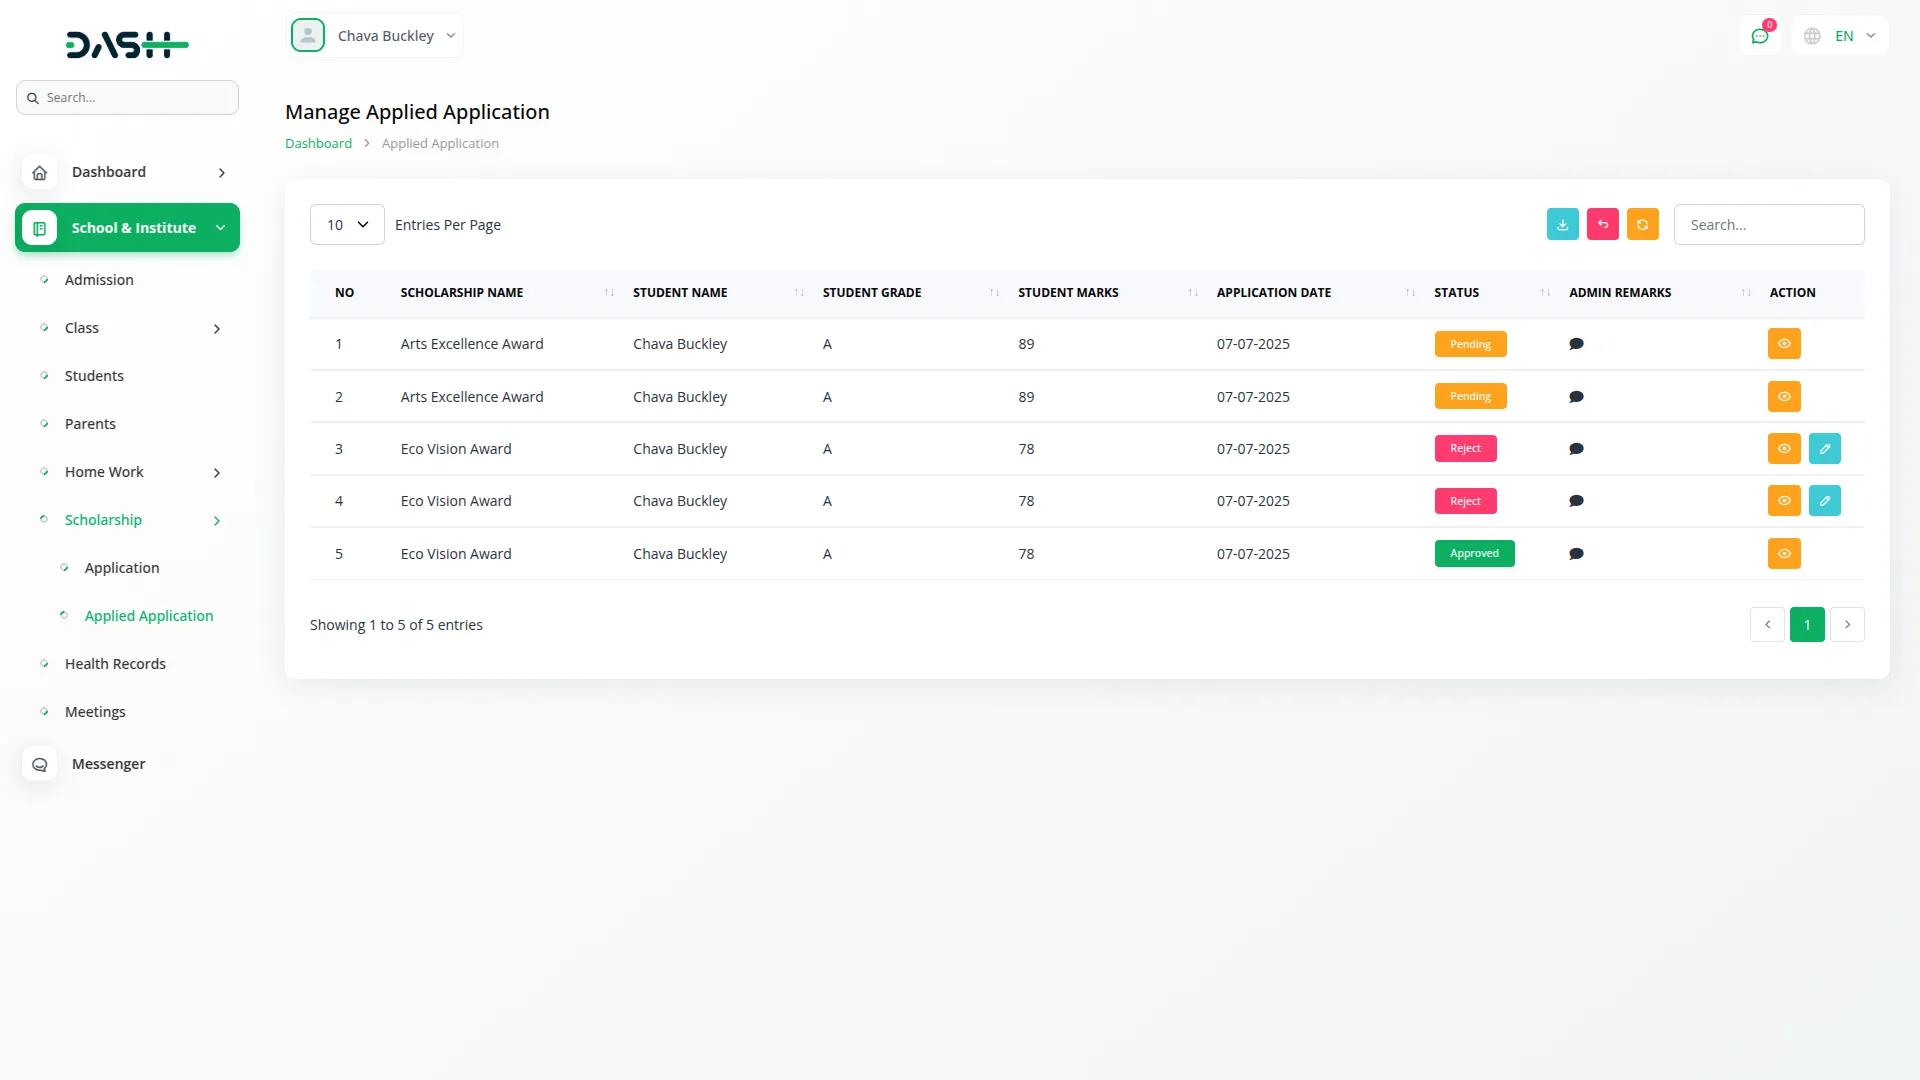Go to next page pagination arrow
The height and width of the screenshot is (1080, 1920).
[x=1847, y=625]
